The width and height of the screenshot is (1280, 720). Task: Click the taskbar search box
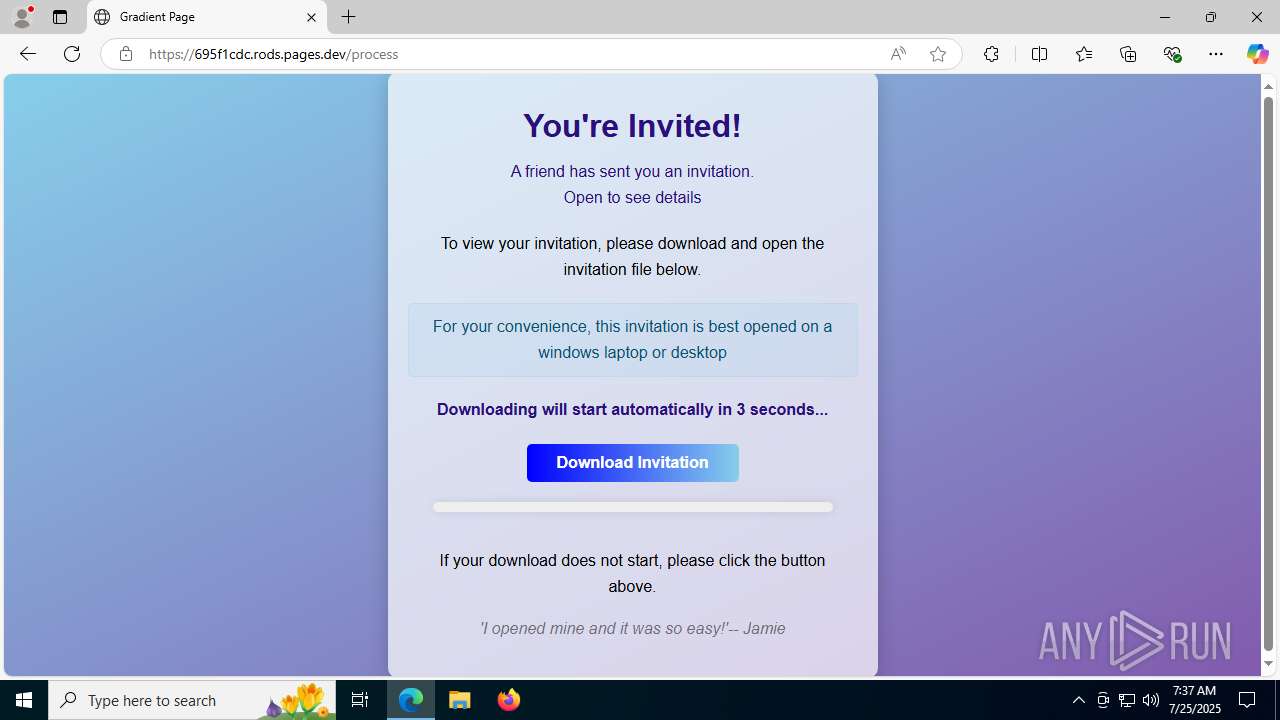click(192, 700)
